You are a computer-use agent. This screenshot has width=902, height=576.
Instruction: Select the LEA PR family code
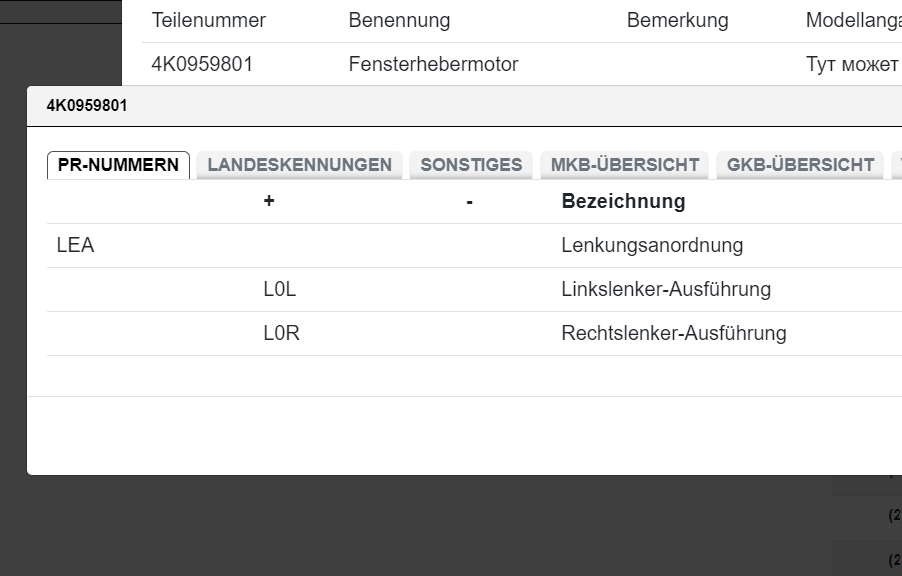75,245
